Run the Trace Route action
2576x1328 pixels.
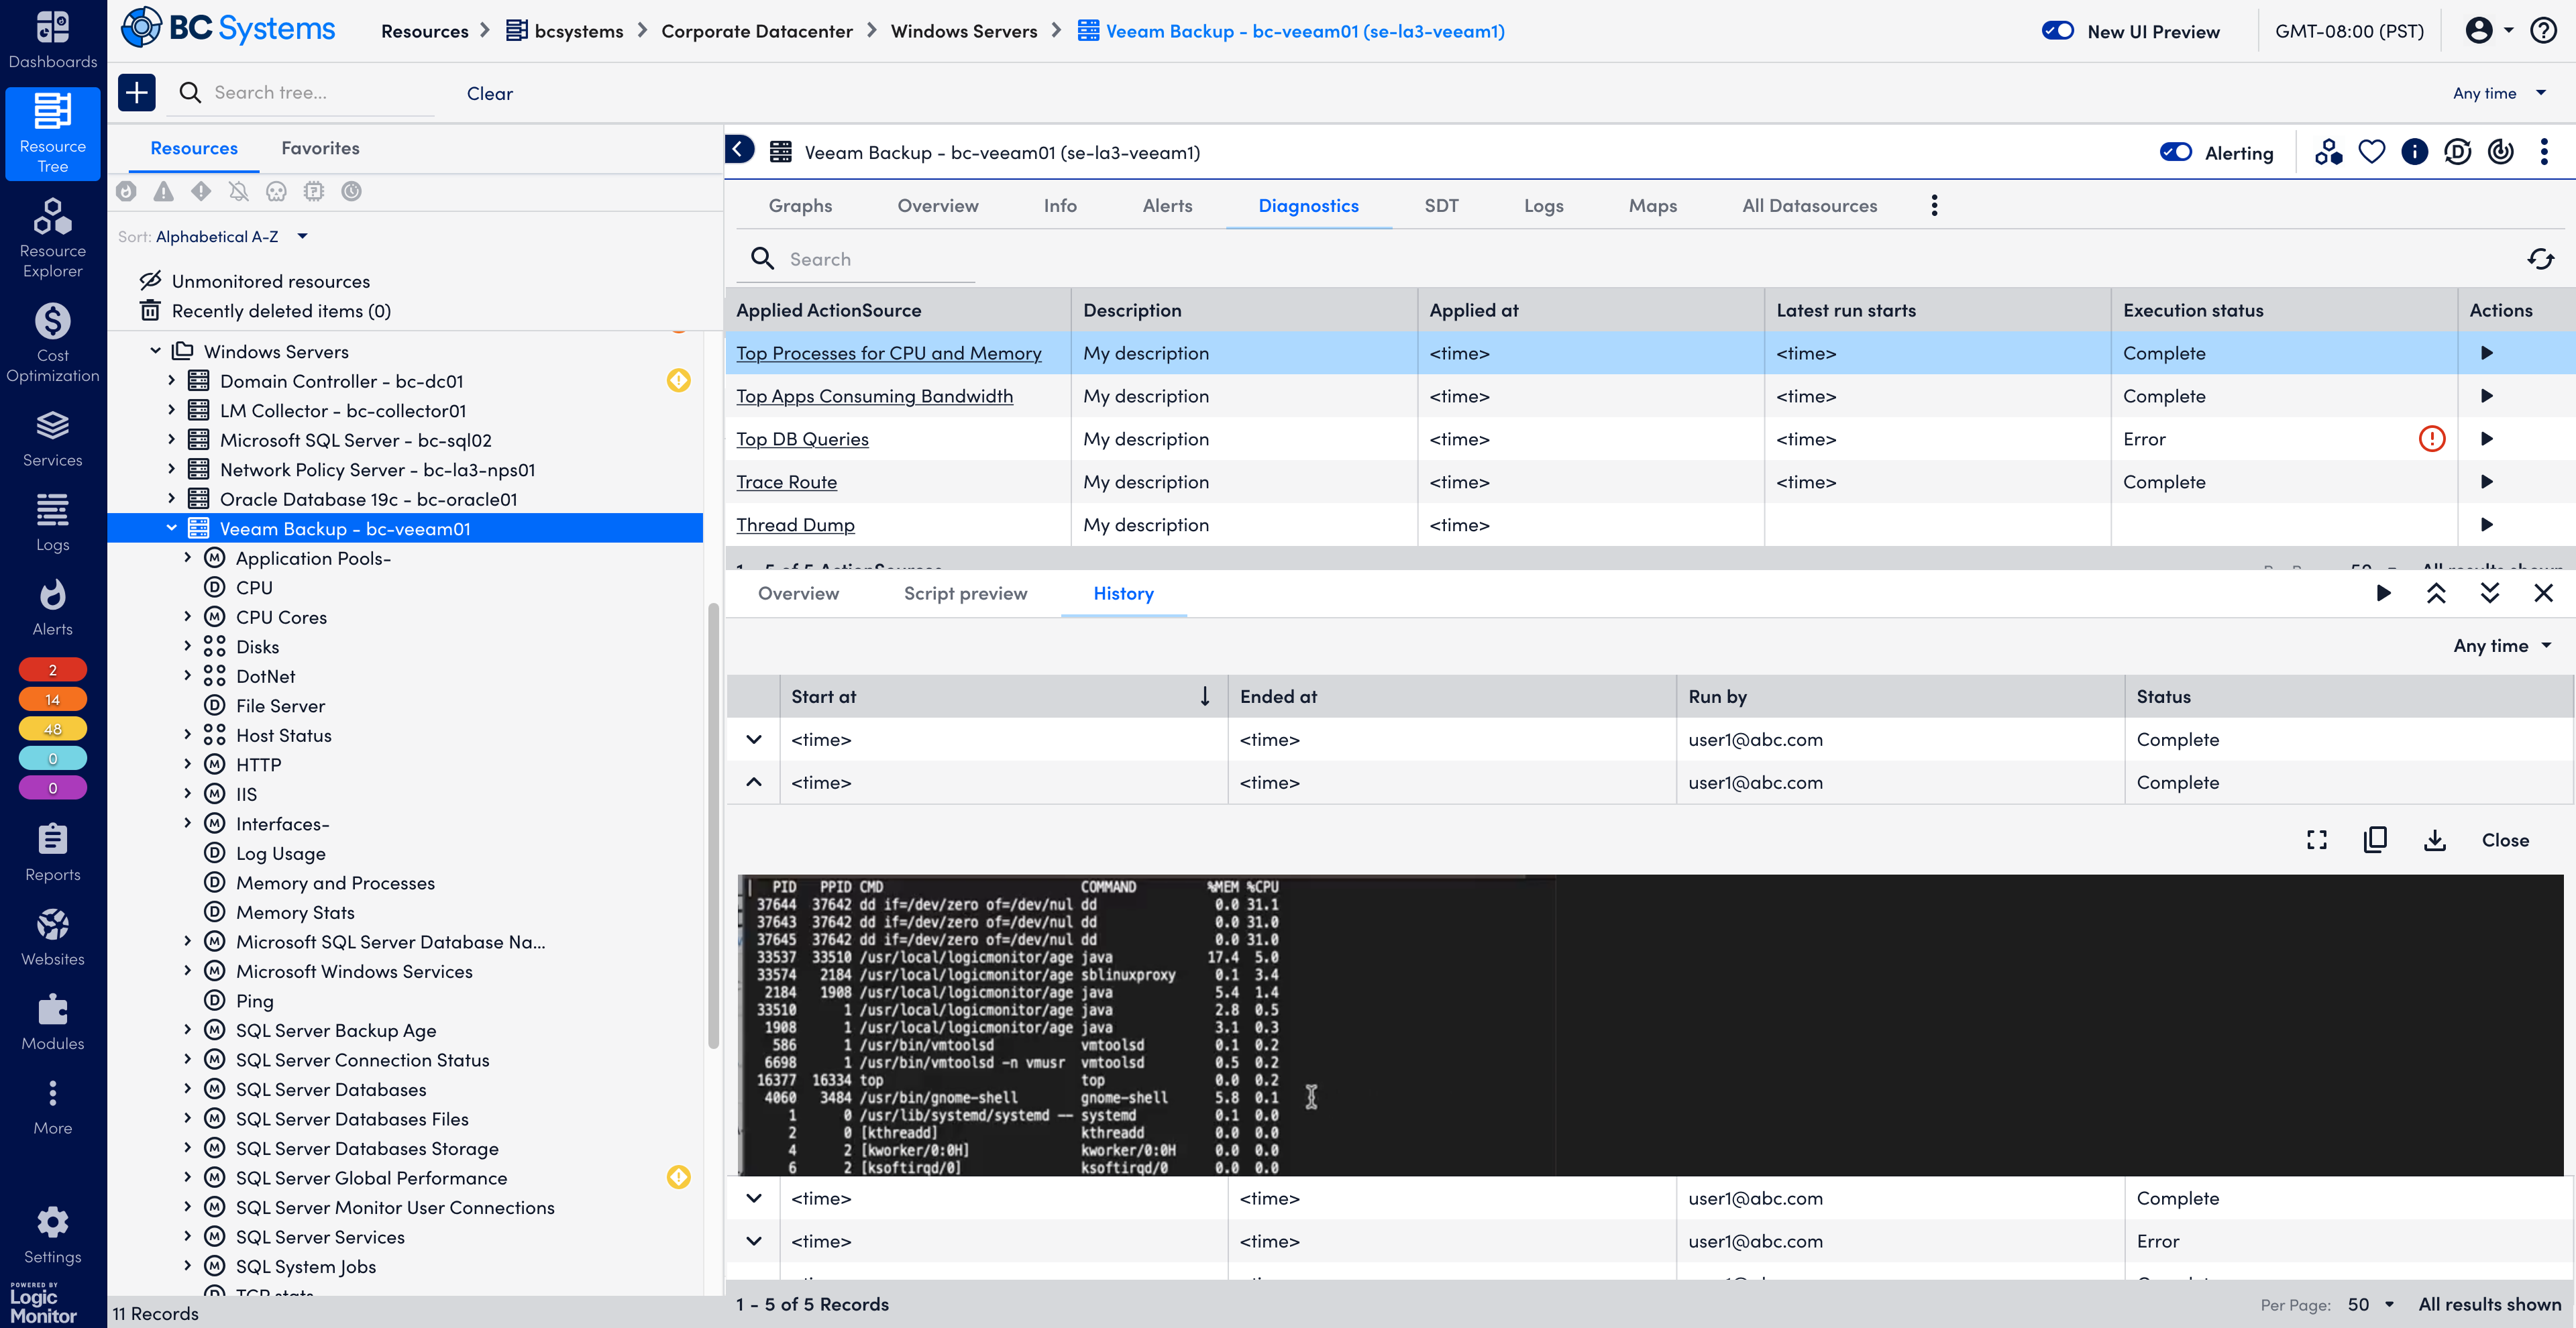click(2486, 482)
